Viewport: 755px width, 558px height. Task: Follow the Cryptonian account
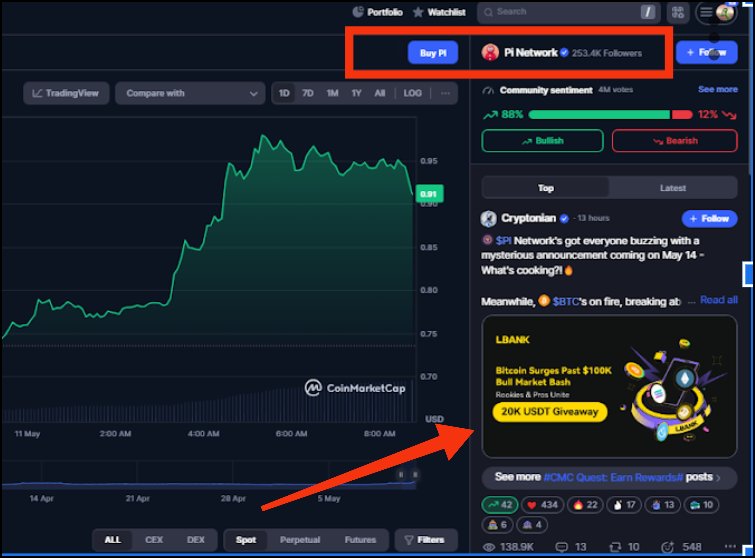coord(709,219)
